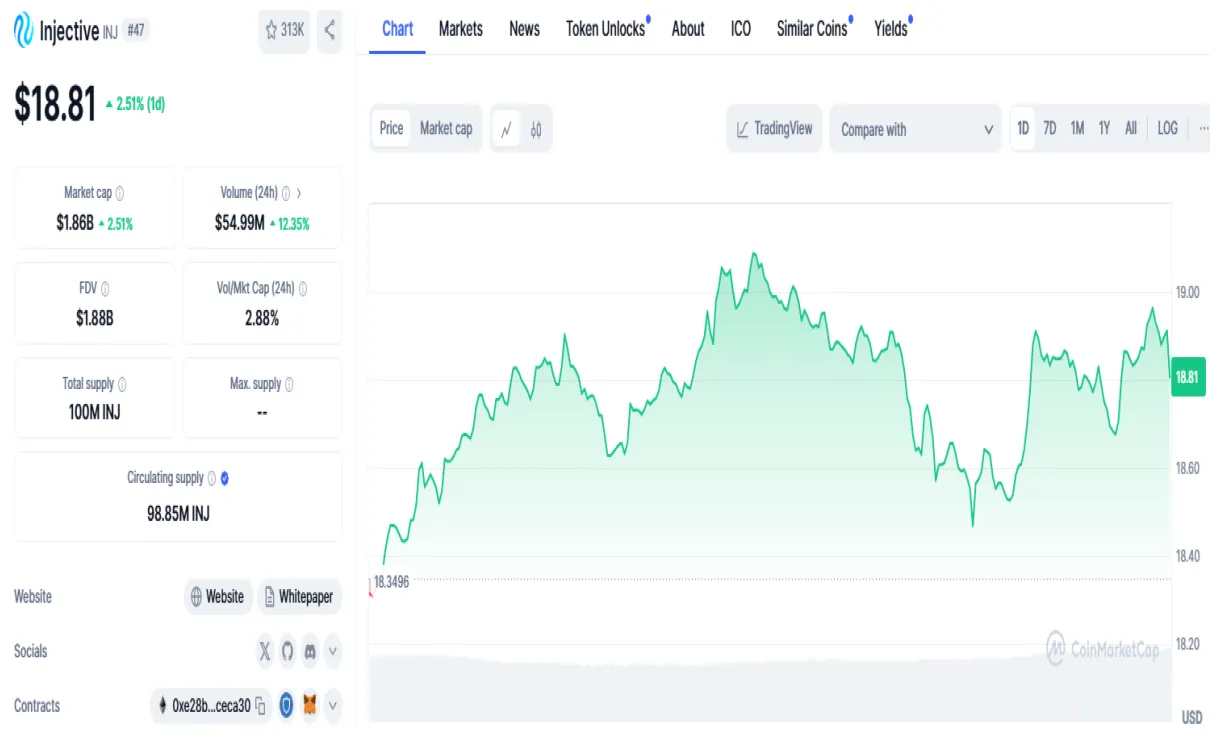The height and width of the screenshot is (740, 1220).
Task: Open the Discord social icon
Action: 310,652
